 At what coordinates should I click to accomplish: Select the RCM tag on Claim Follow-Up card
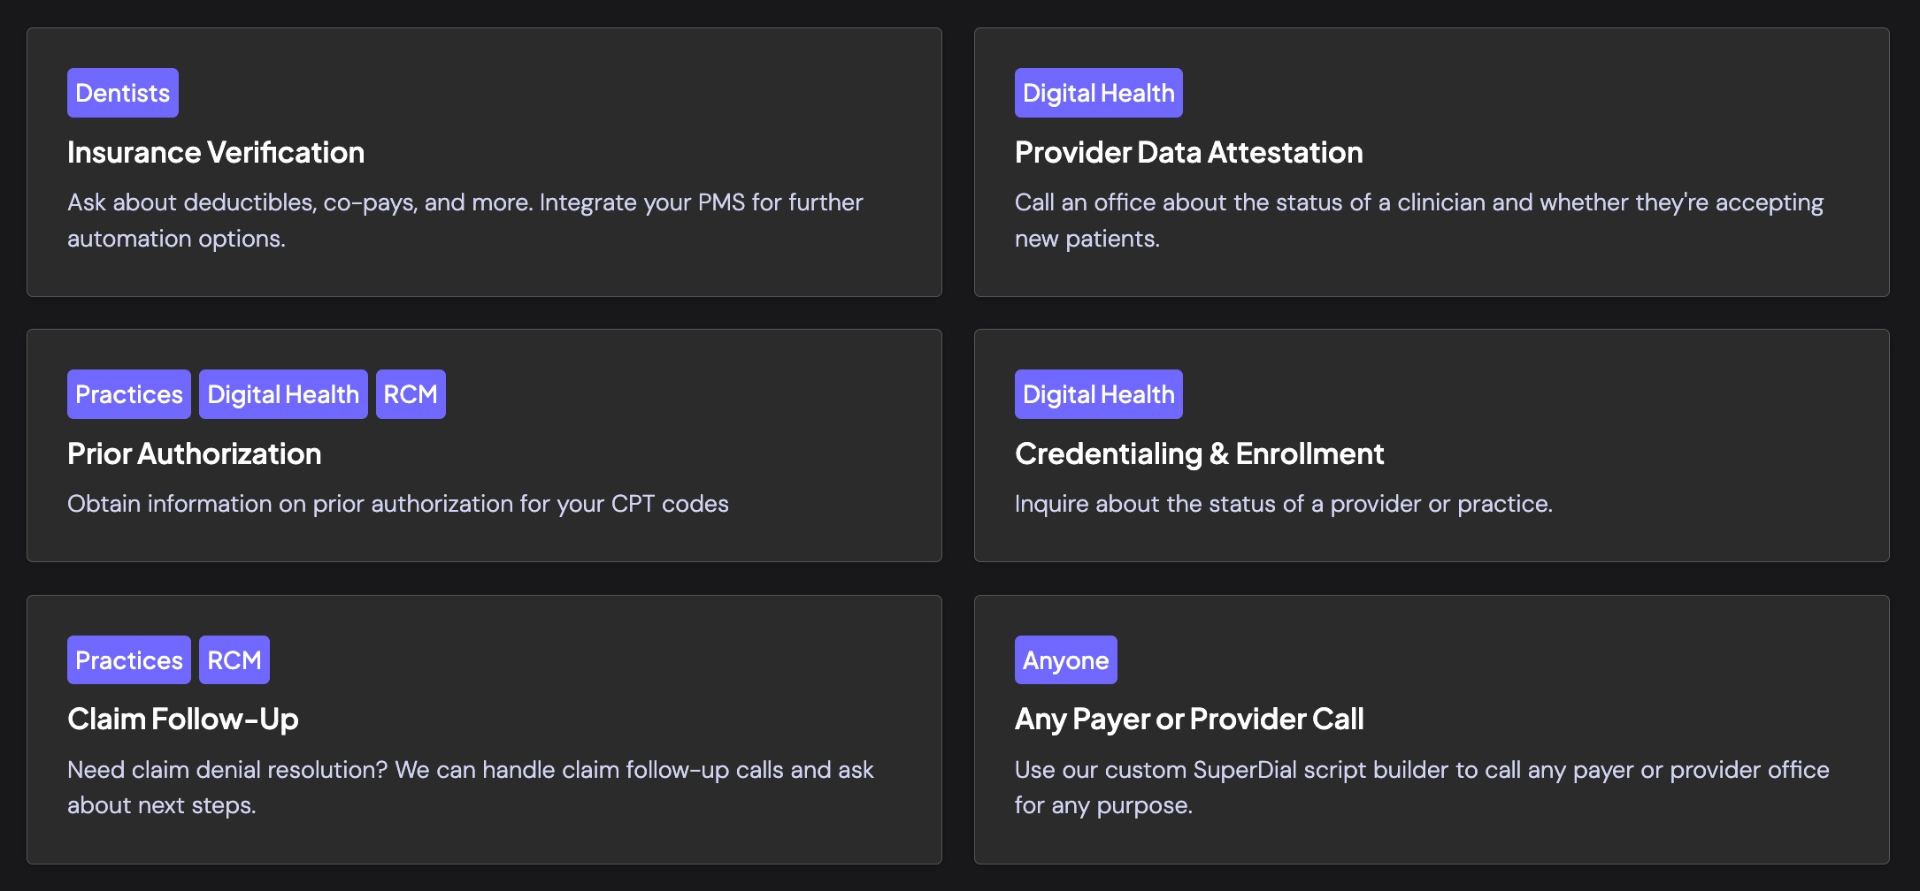tap(234, 660)
